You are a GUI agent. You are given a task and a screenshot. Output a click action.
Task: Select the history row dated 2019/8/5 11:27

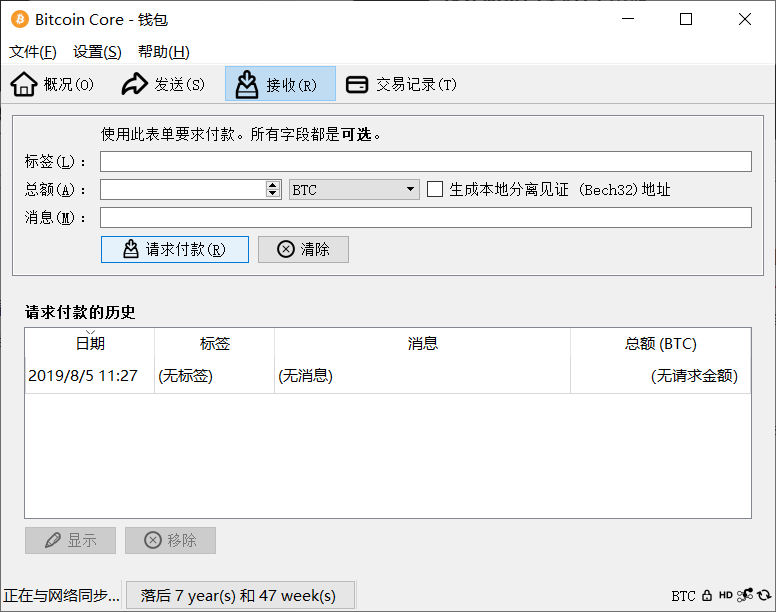point(388,376)
